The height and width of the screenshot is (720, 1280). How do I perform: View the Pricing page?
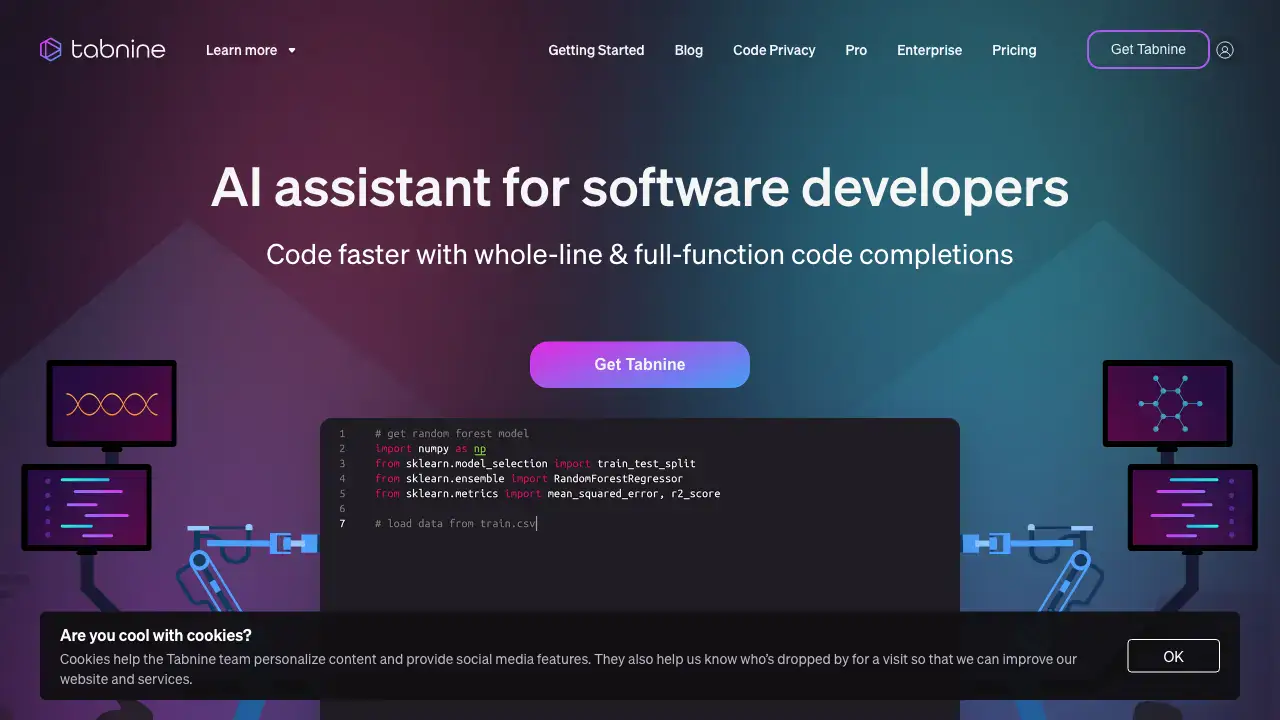click(1014, 50)
